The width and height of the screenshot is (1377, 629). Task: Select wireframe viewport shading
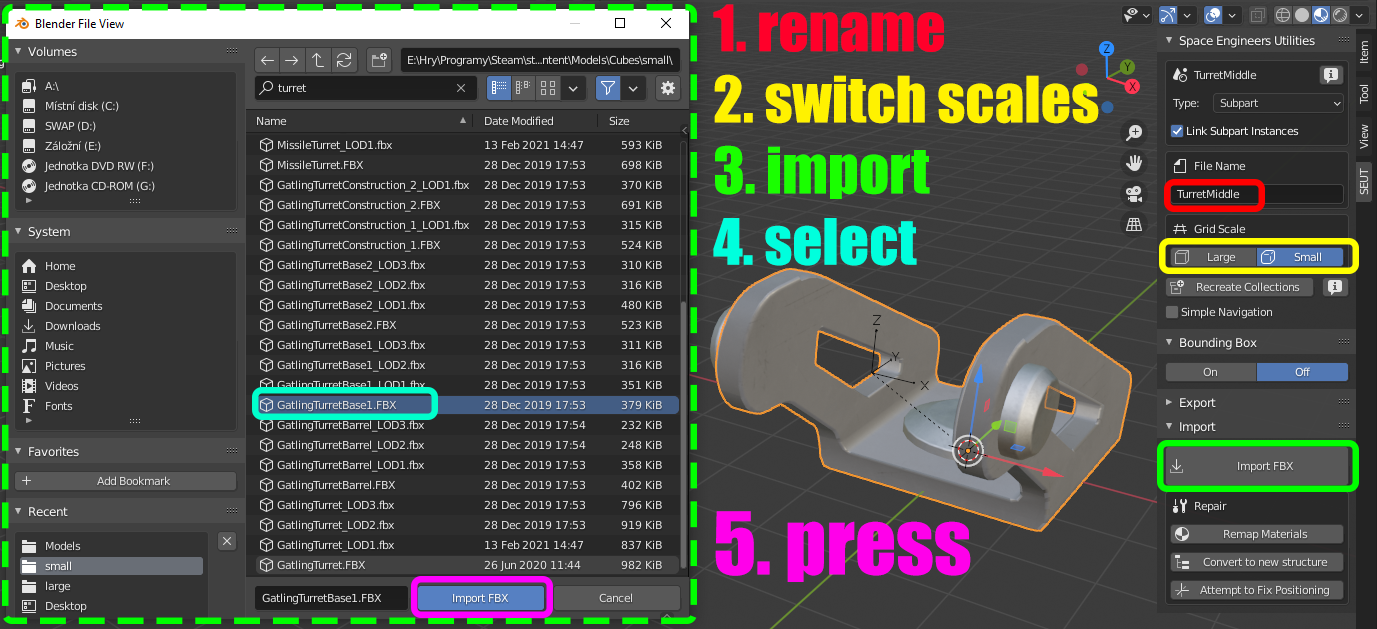coord(1284,15)
